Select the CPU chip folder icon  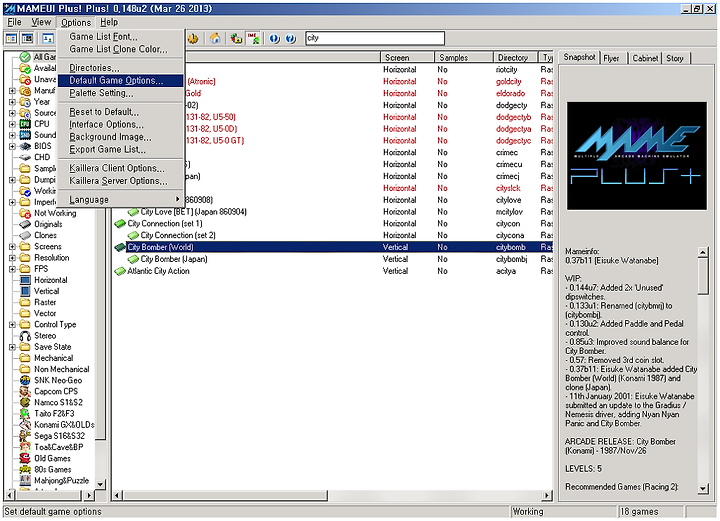click(25, 124)
